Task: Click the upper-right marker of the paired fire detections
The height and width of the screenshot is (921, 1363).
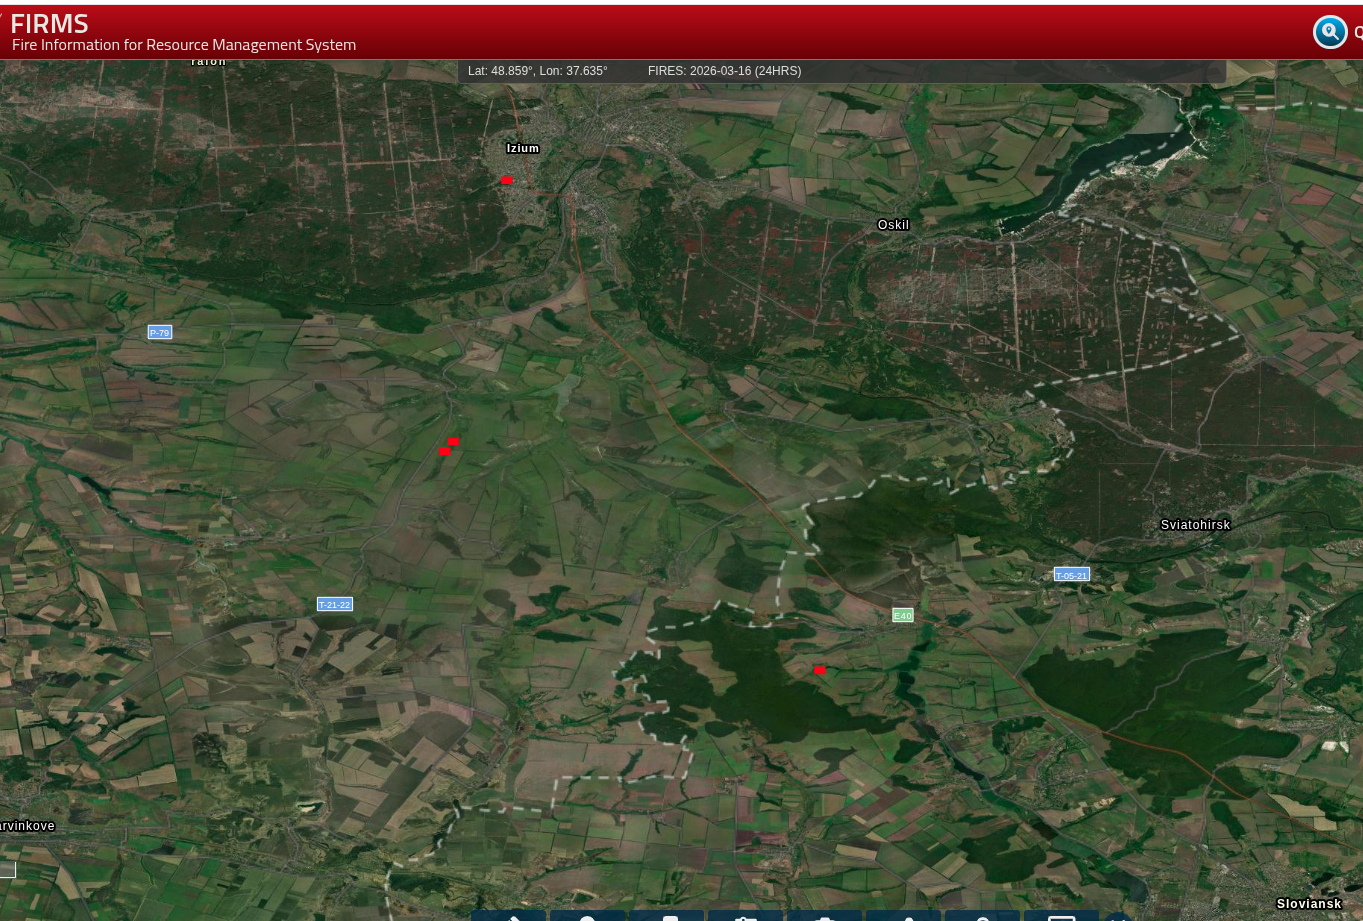Action: [x=454, y=441]
